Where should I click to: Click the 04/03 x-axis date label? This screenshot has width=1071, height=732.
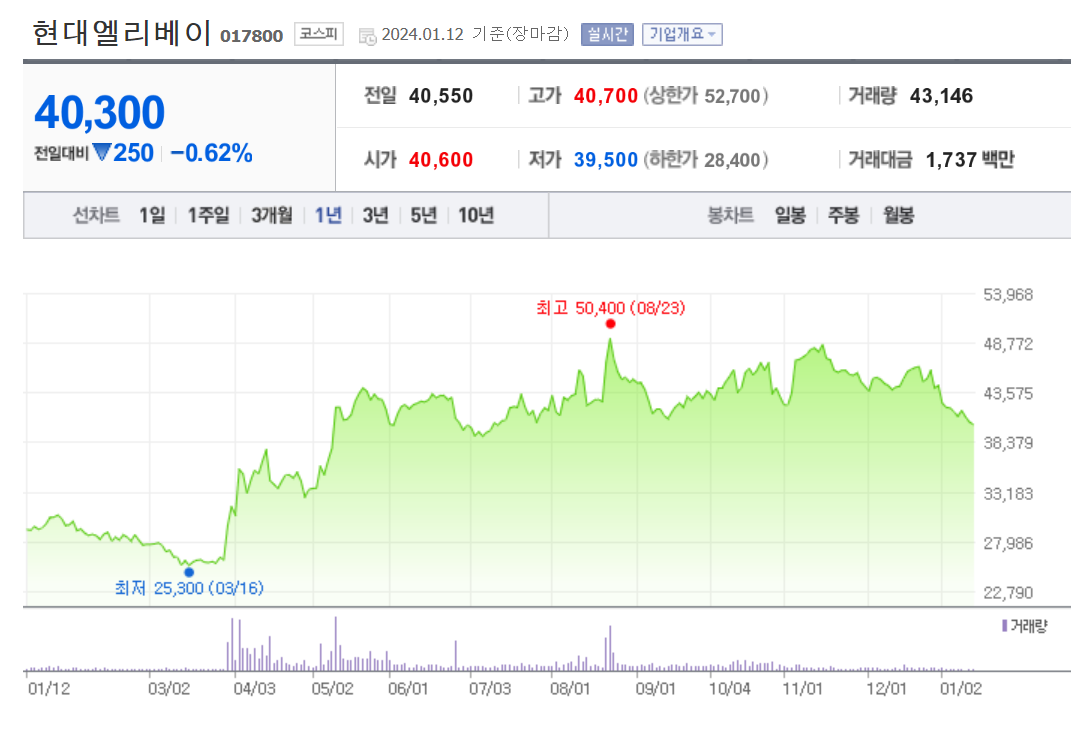(x=254, y=688)
